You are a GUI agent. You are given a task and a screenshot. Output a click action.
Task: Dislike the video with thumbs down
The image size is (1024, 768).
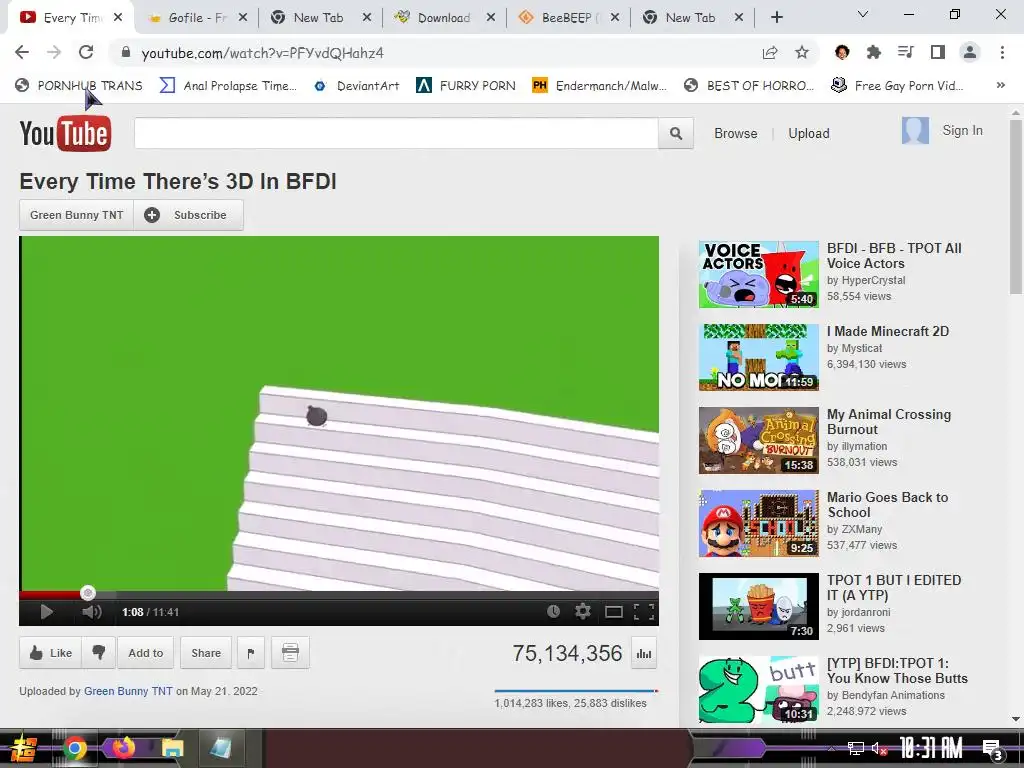[x=99, y=652]
